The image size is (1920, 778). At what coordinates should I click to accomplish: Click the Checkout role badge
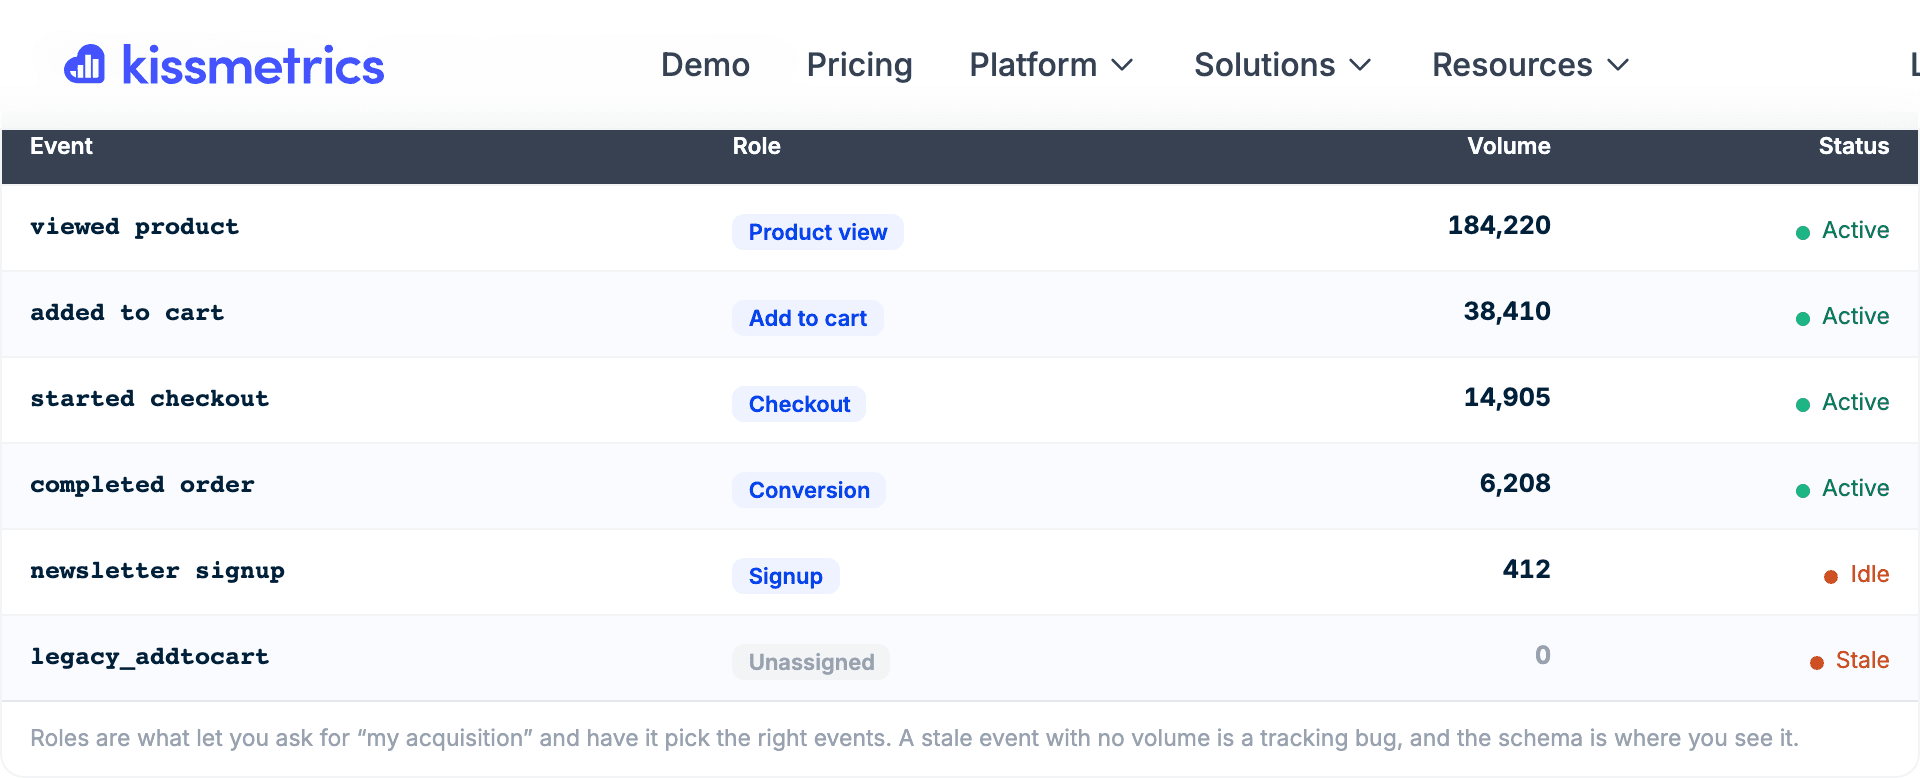coord(799,404)
